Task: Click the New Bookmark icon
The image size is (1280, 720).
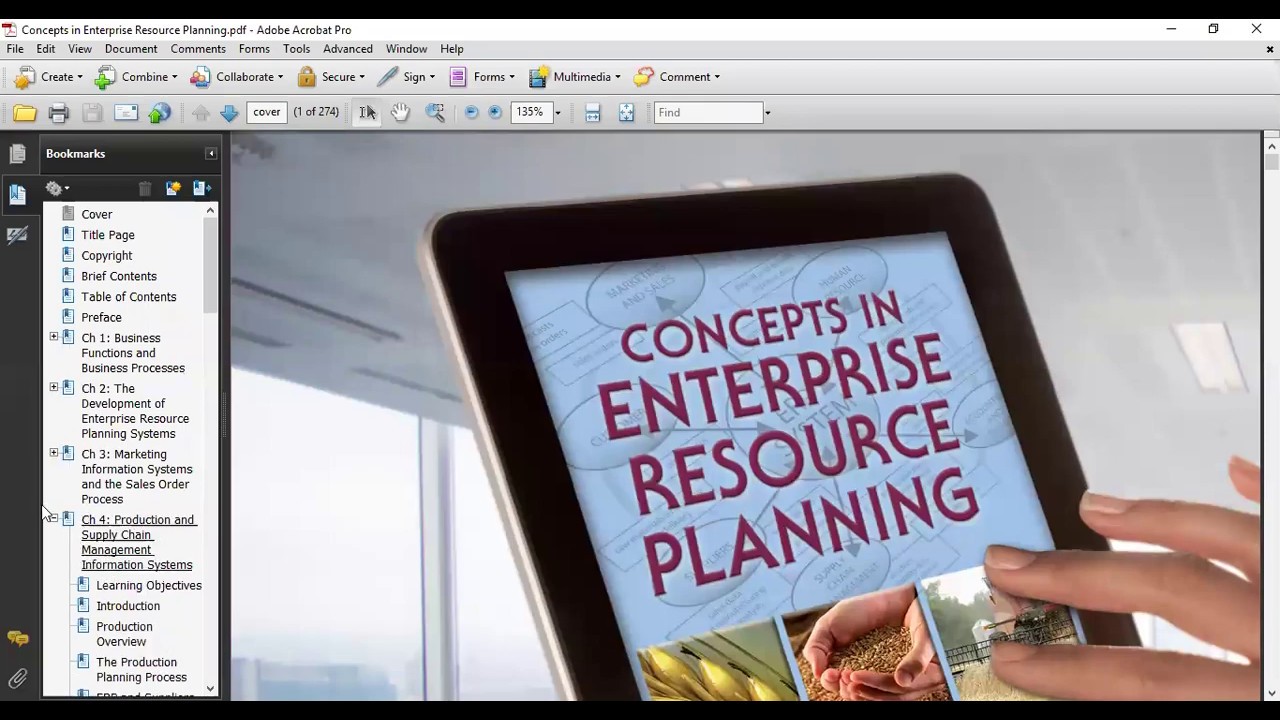Action: pos(173,188)
